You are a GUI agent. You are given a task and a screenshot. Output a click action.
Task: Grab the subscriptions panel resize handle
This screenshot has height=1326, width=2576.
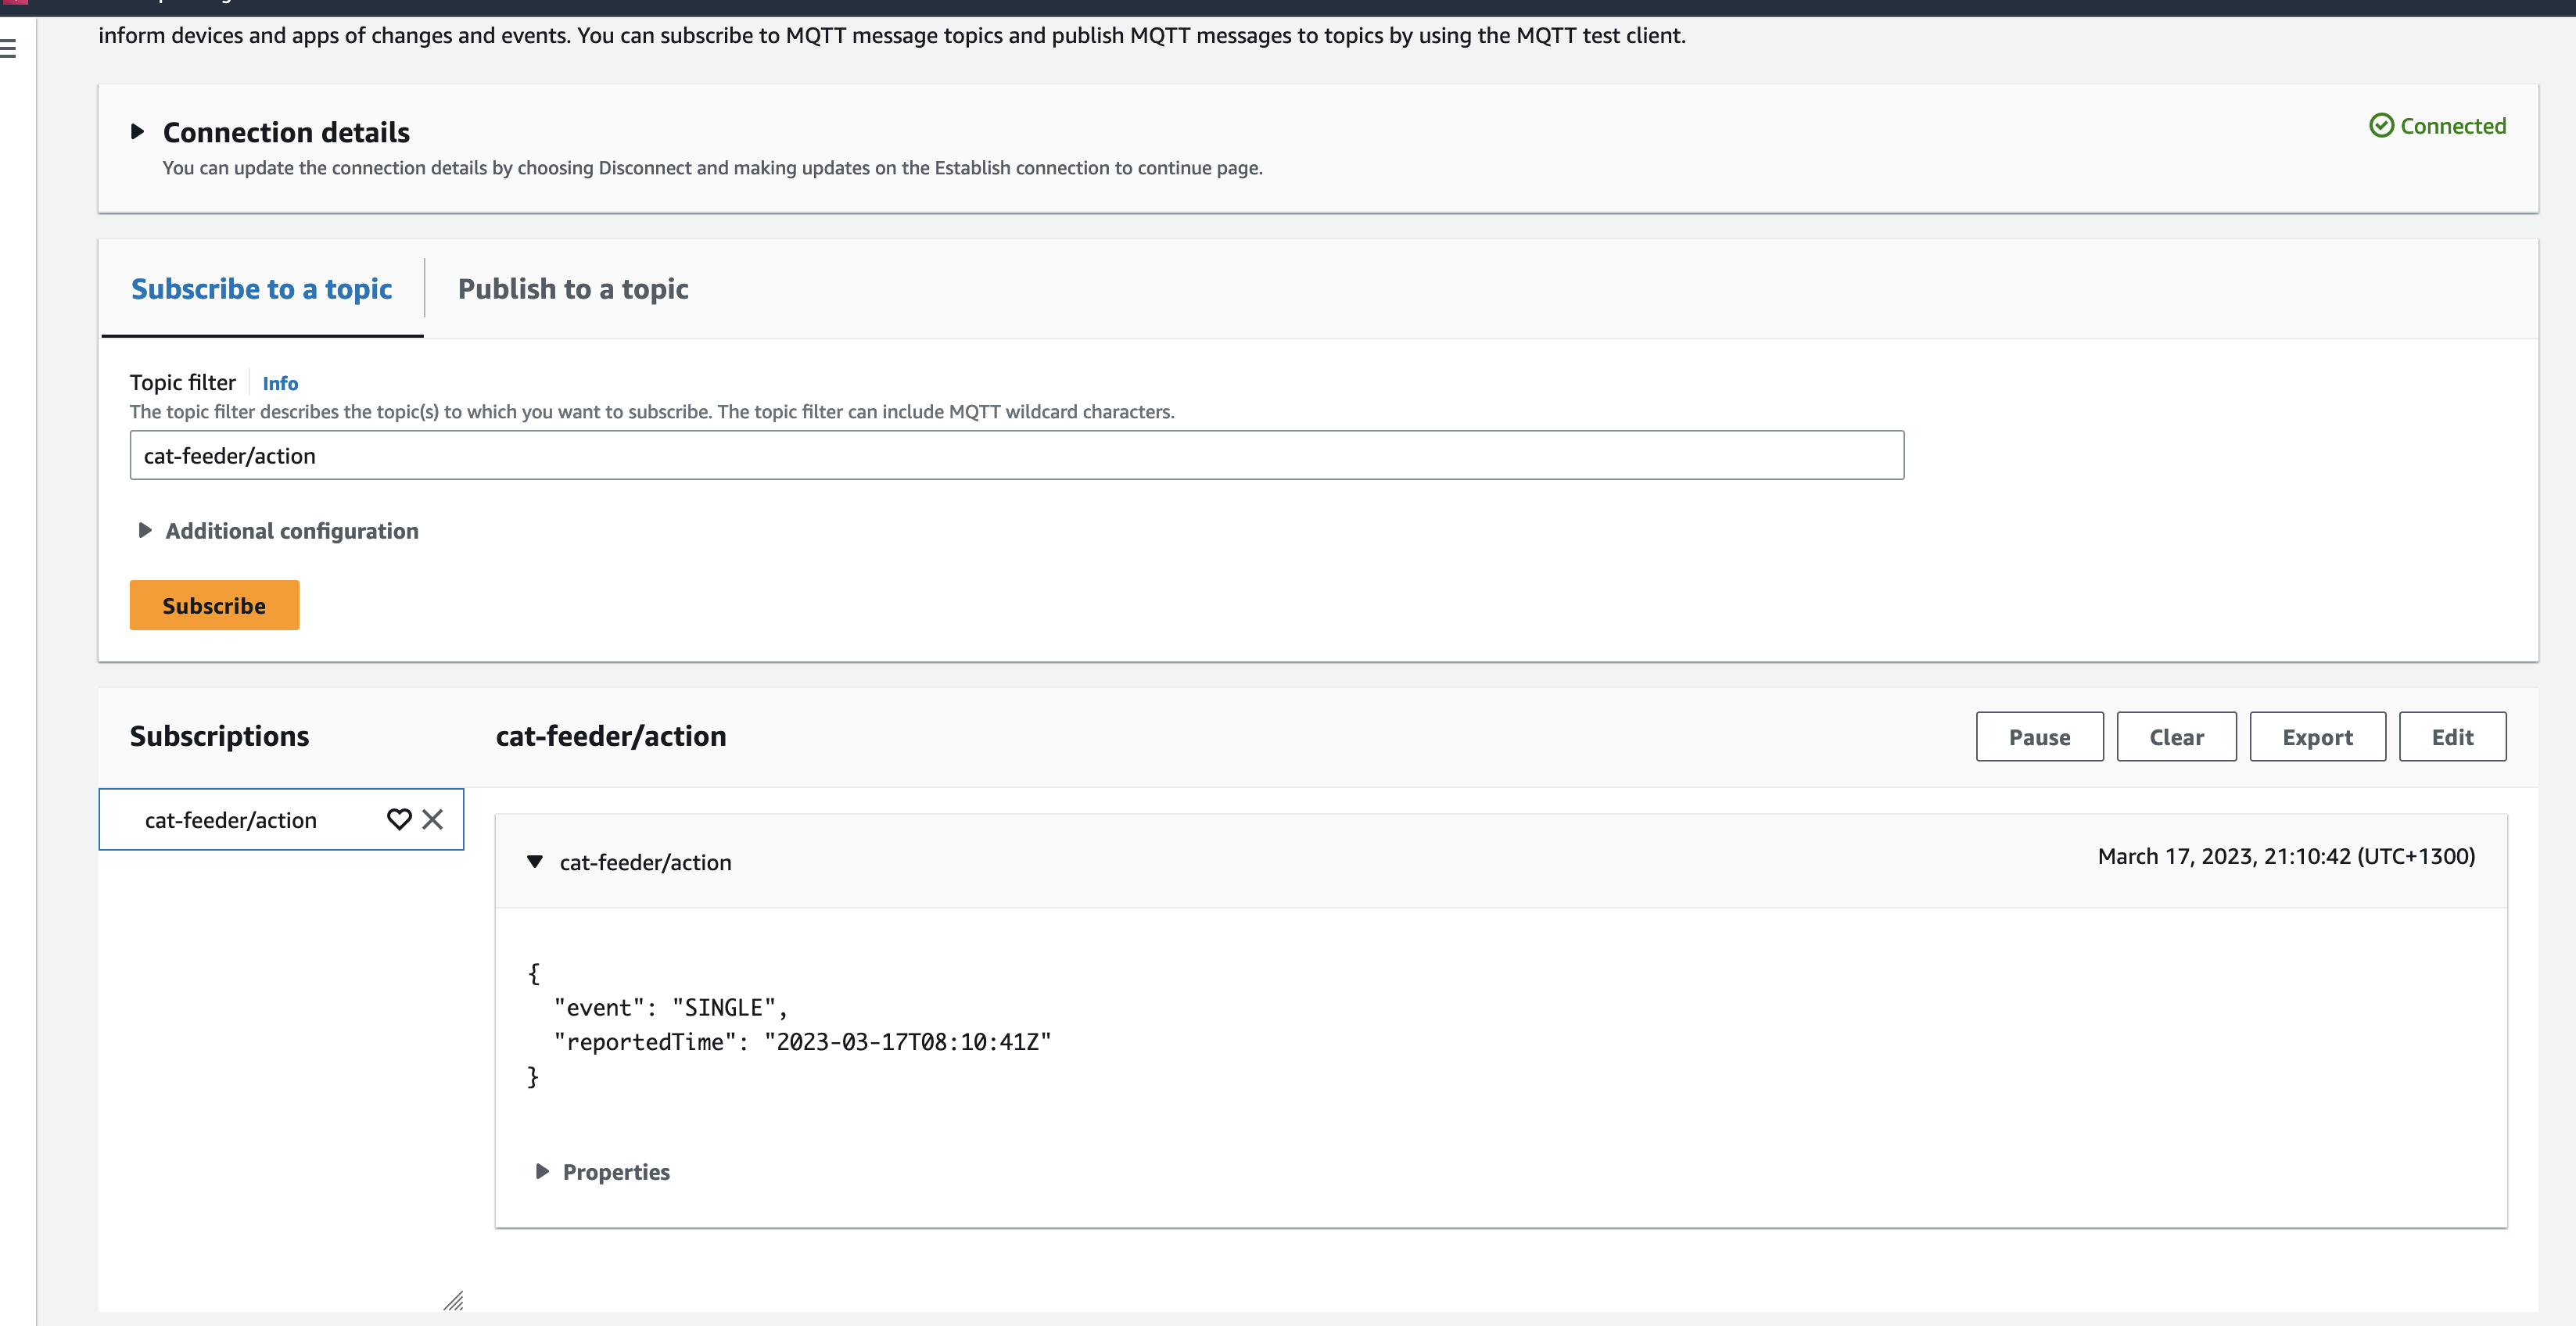(x=454, y=1300)
